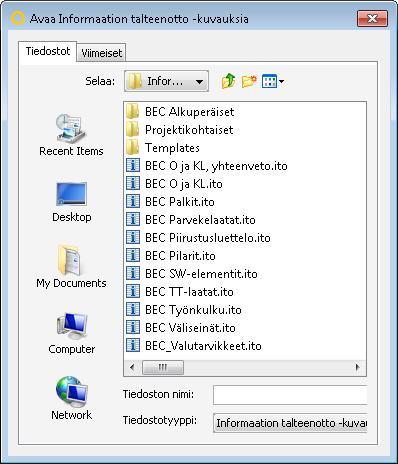This screenshot has height=464, width=398.
Task: Select Computer in places sidebar
Action: pyautogui.click(x=72, y=334)
